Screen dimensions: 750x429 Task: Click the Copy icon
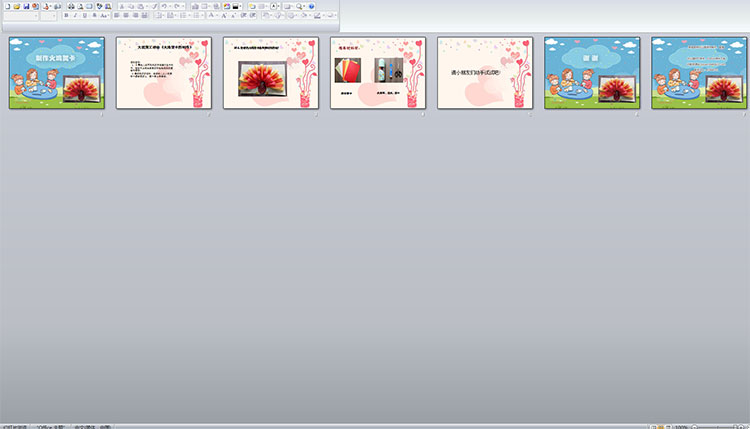tap(131, 7)
